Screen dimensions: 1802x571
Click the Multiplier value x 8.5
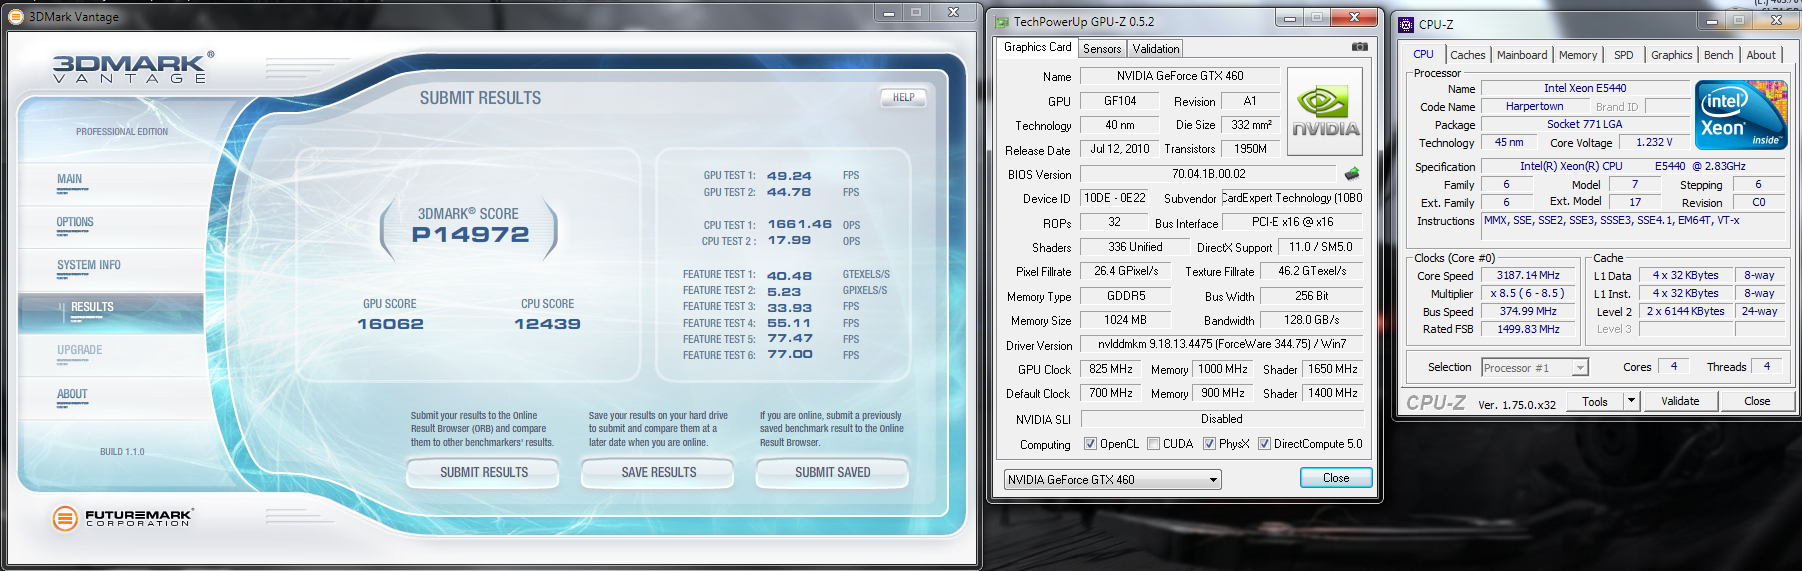pos(1528,293)
